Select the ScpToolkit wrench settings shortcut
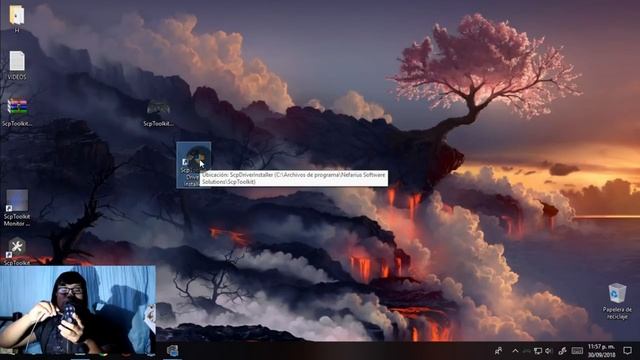640x360 pixels. tap(17, 251)
